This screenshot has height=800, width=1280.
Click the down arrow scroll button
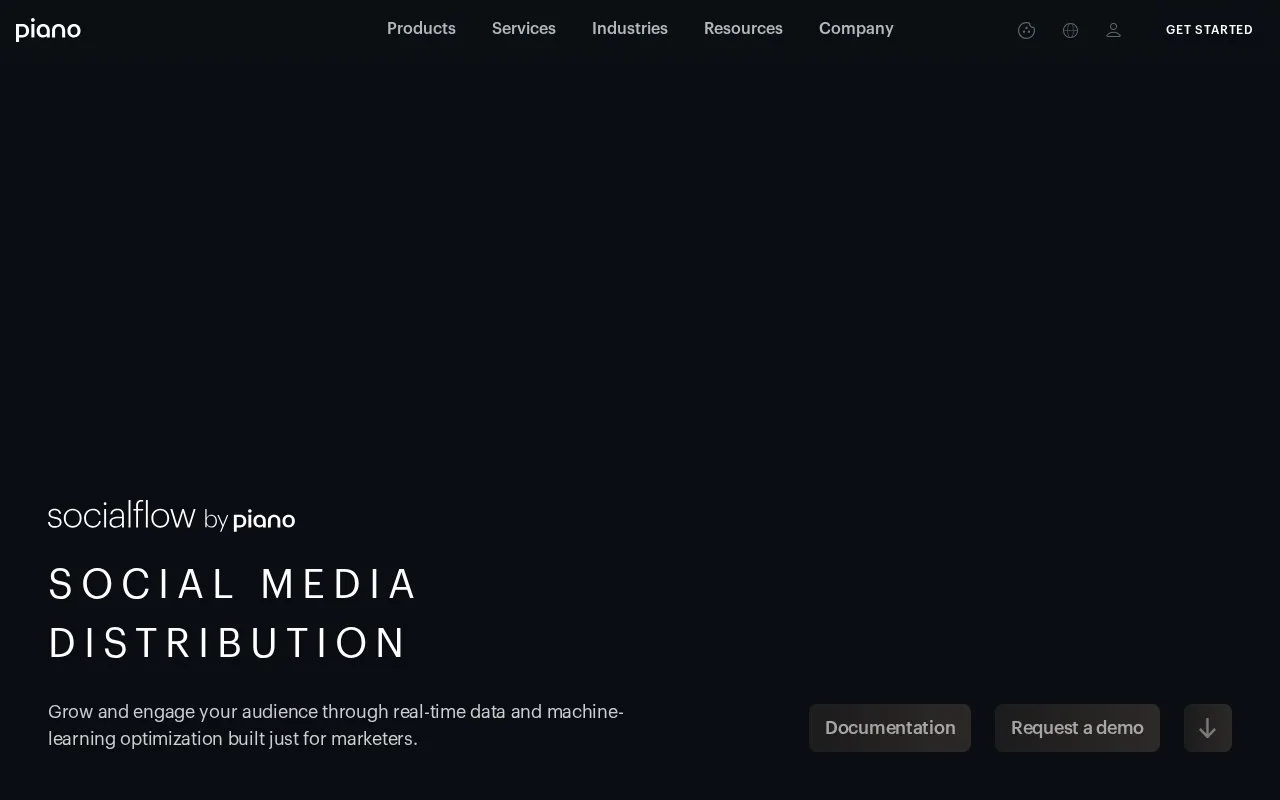(x=1208, y=728)
